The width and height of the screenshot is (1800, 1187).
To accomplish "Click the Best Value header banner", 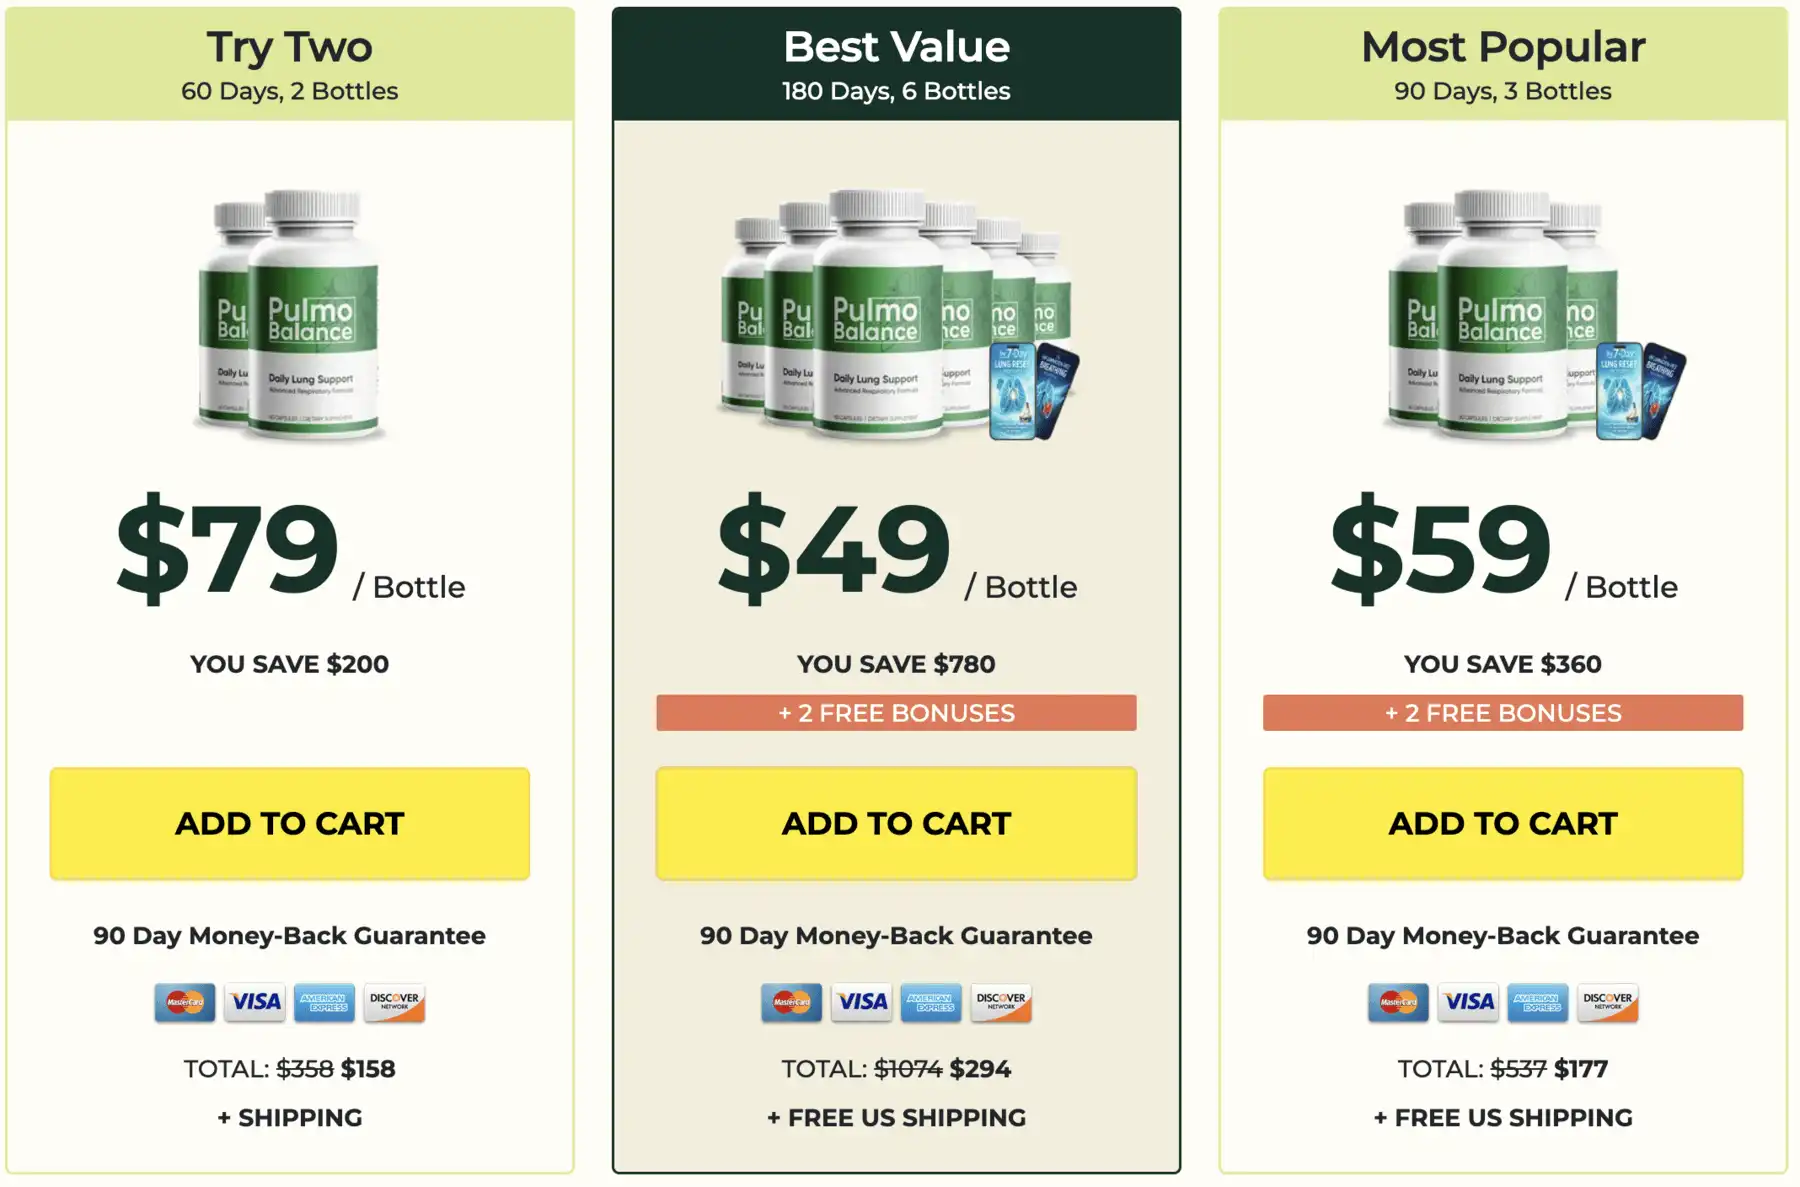I will pyautogui.click(x=895, y=60).
